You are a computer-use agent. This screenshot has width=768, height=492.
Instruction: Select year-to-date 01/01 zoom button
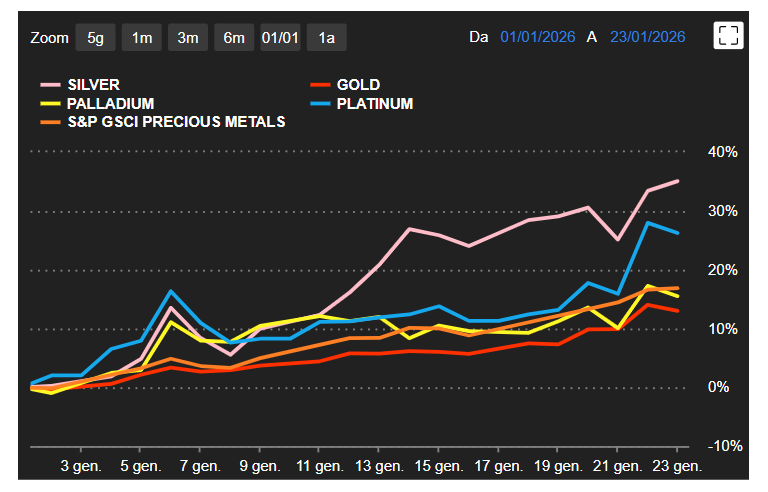coord(280,38)
